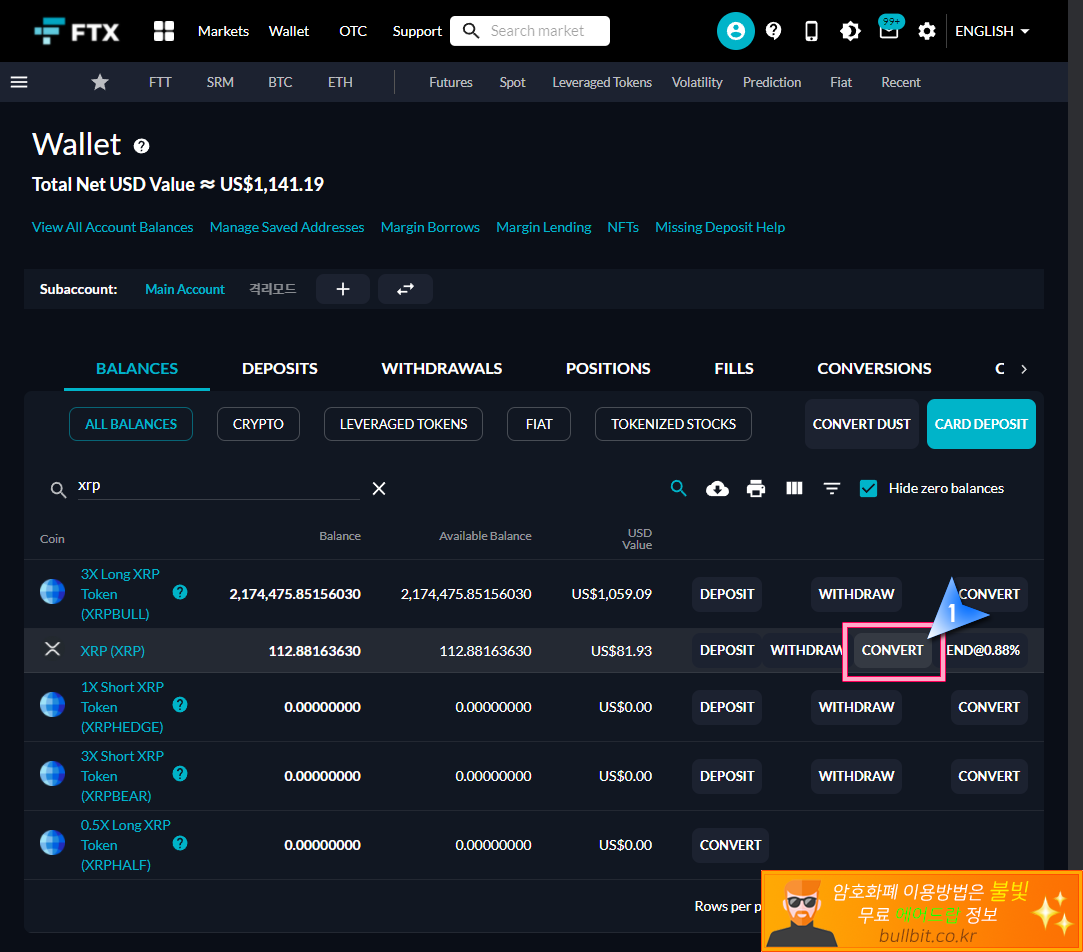Switch to POSITIONS tab
This screenshot has width=1083, height=952.
[608, 369]
